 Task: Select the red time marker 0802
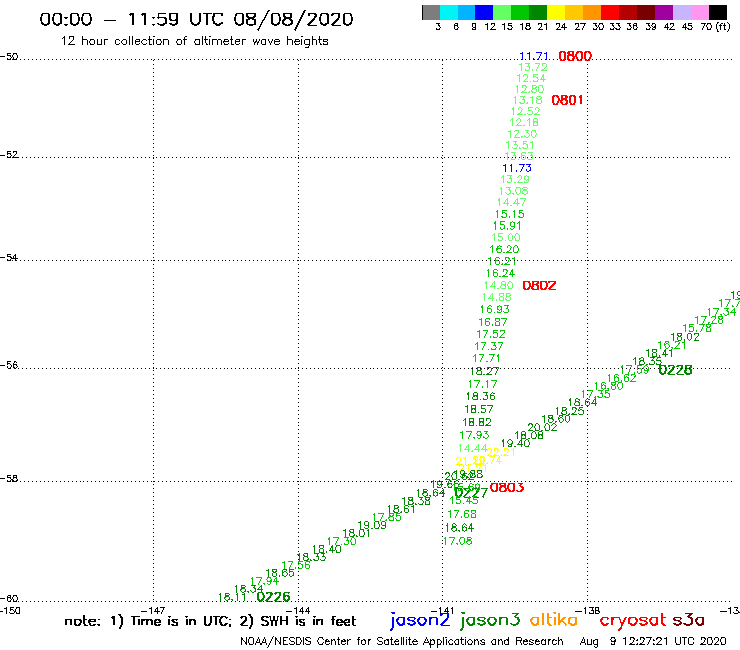pyautogui.click(x=539, y=286)
